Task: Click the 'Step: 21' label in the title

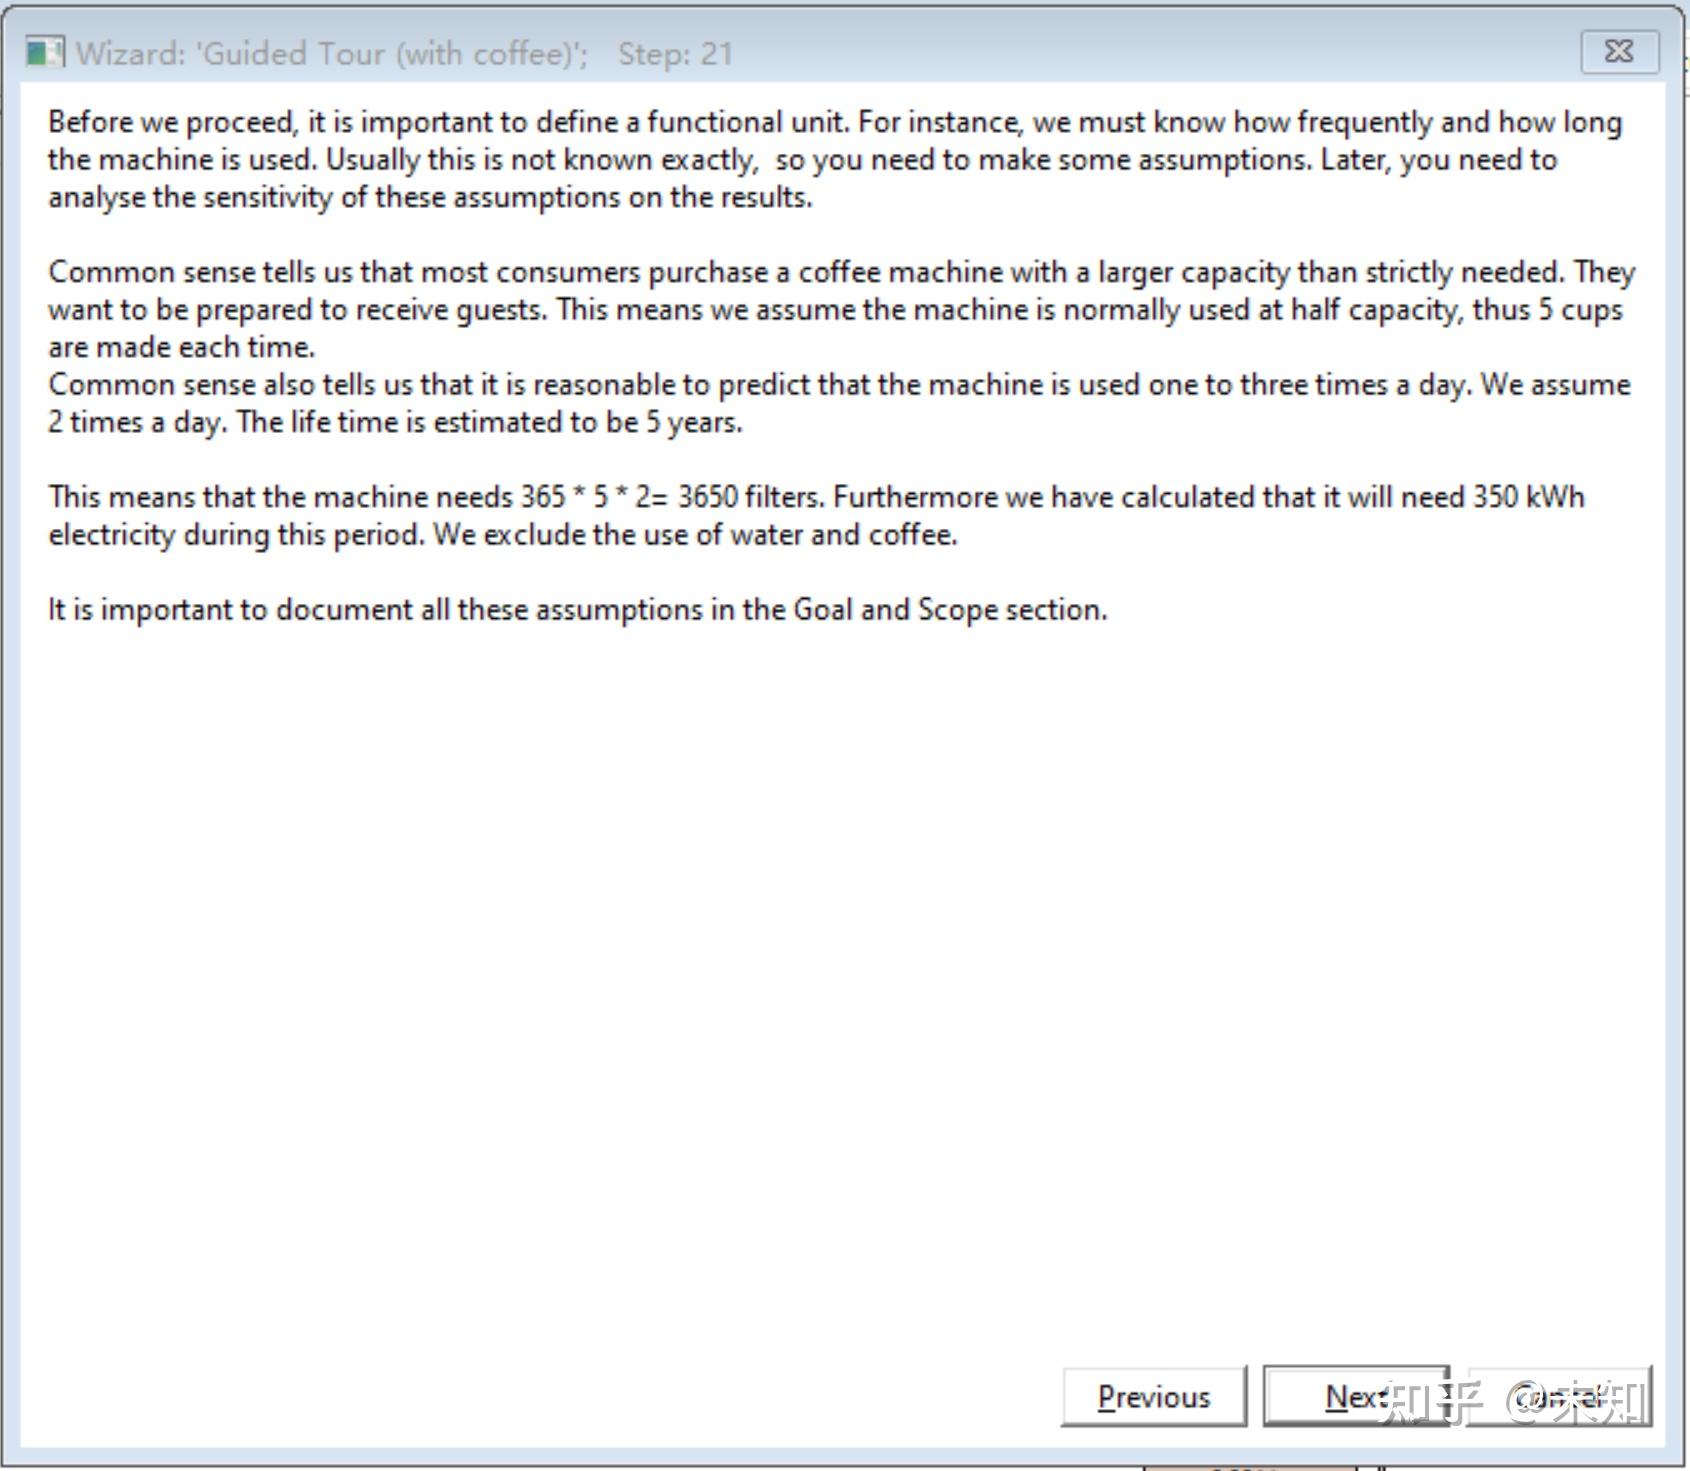Action: (x=675, y=53)
